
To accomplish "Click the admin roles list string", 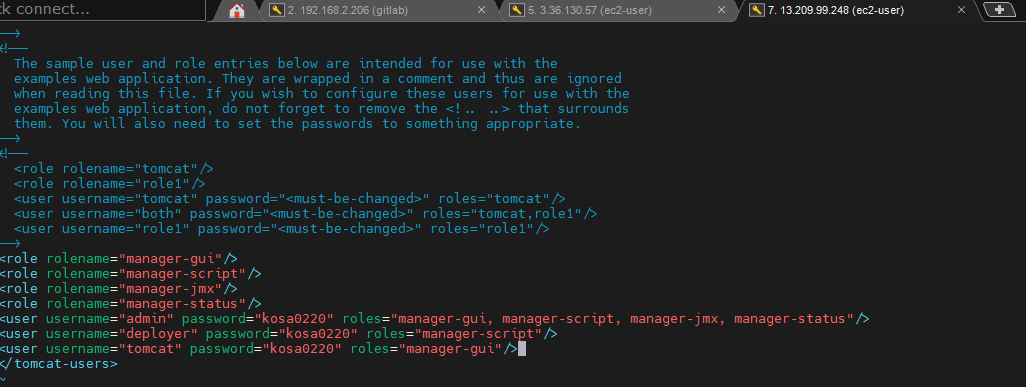I will pyautogui.click(x=623, y=319).
